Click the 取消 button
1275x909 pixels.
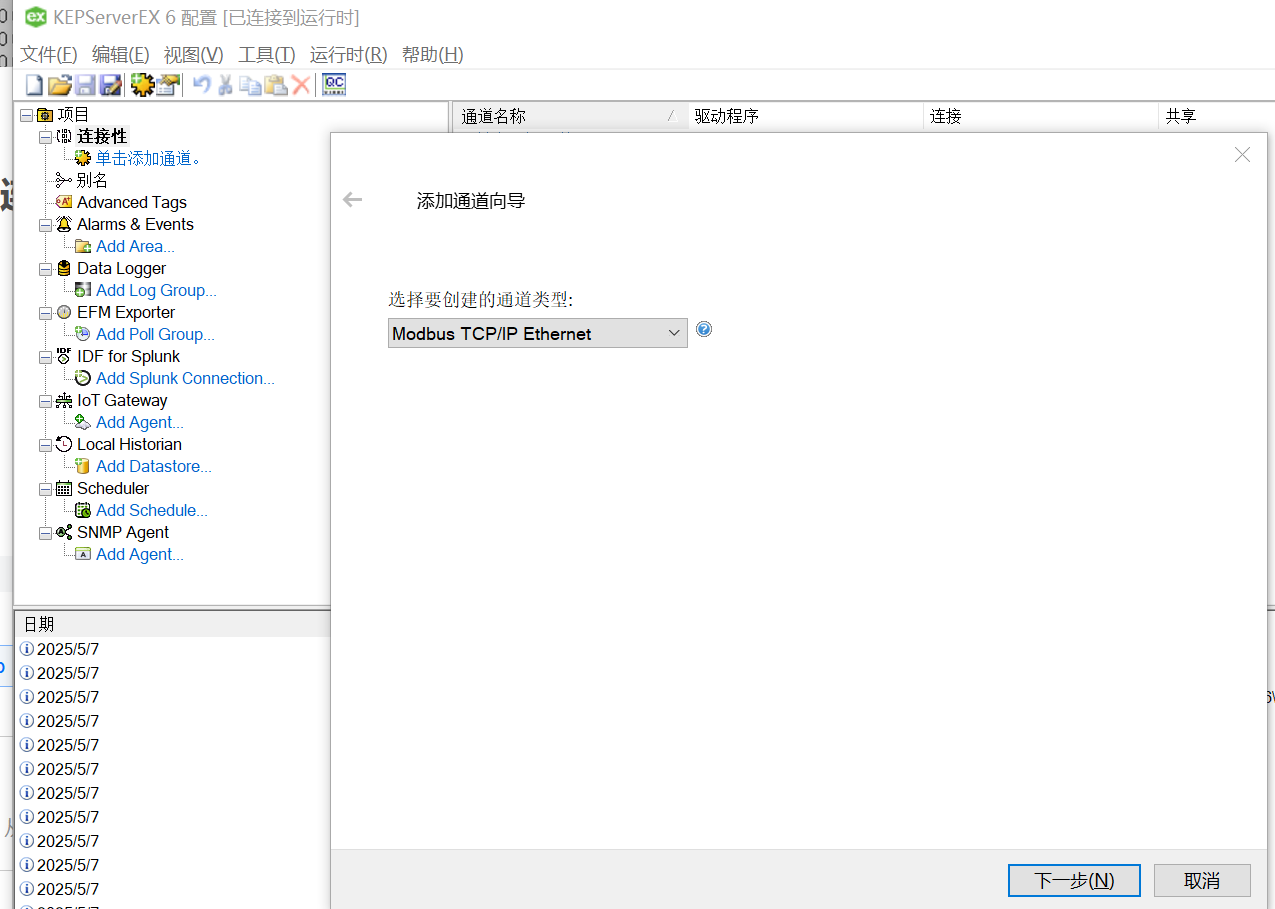pyautogui.click(x=1202, y=880)
